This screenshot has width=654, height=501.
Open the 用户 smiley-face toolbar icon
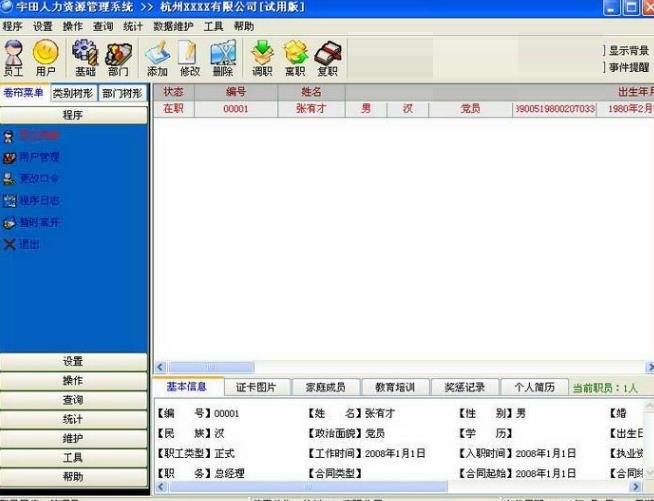coord(45,58)
